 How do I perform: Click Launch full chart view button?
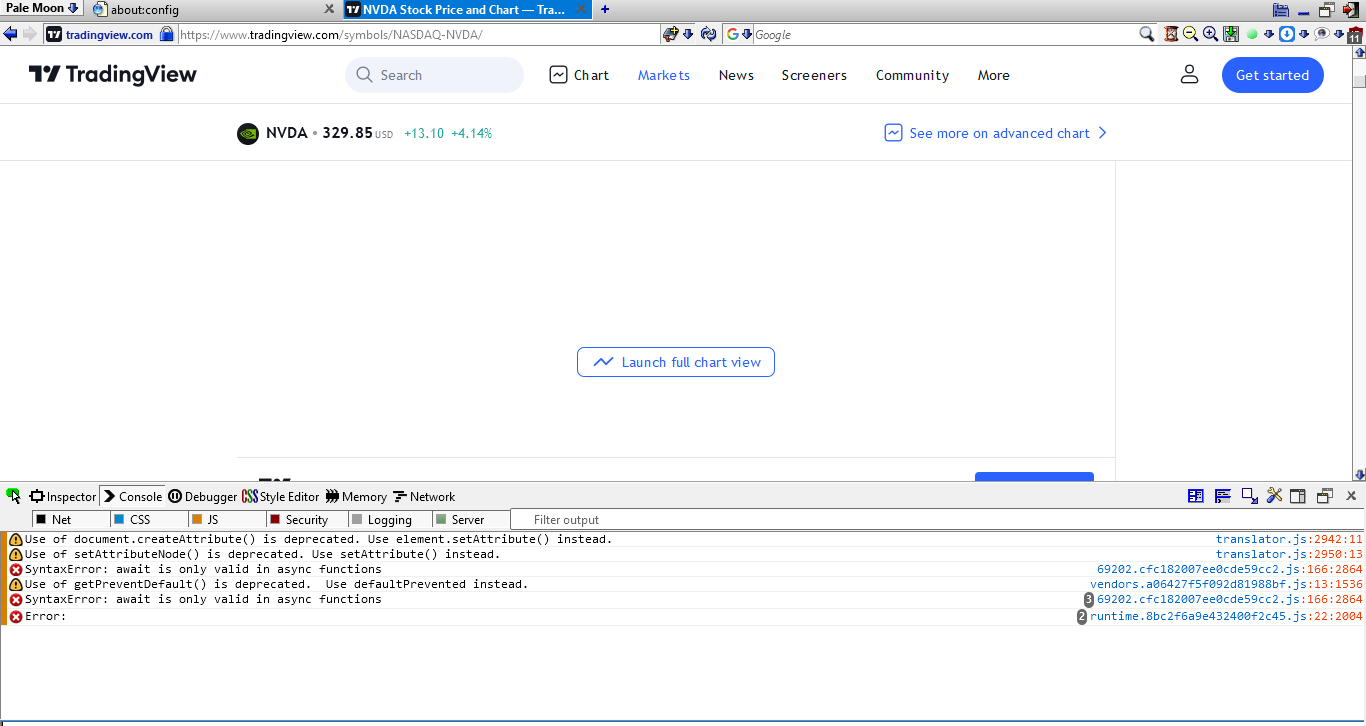[676, 362]
